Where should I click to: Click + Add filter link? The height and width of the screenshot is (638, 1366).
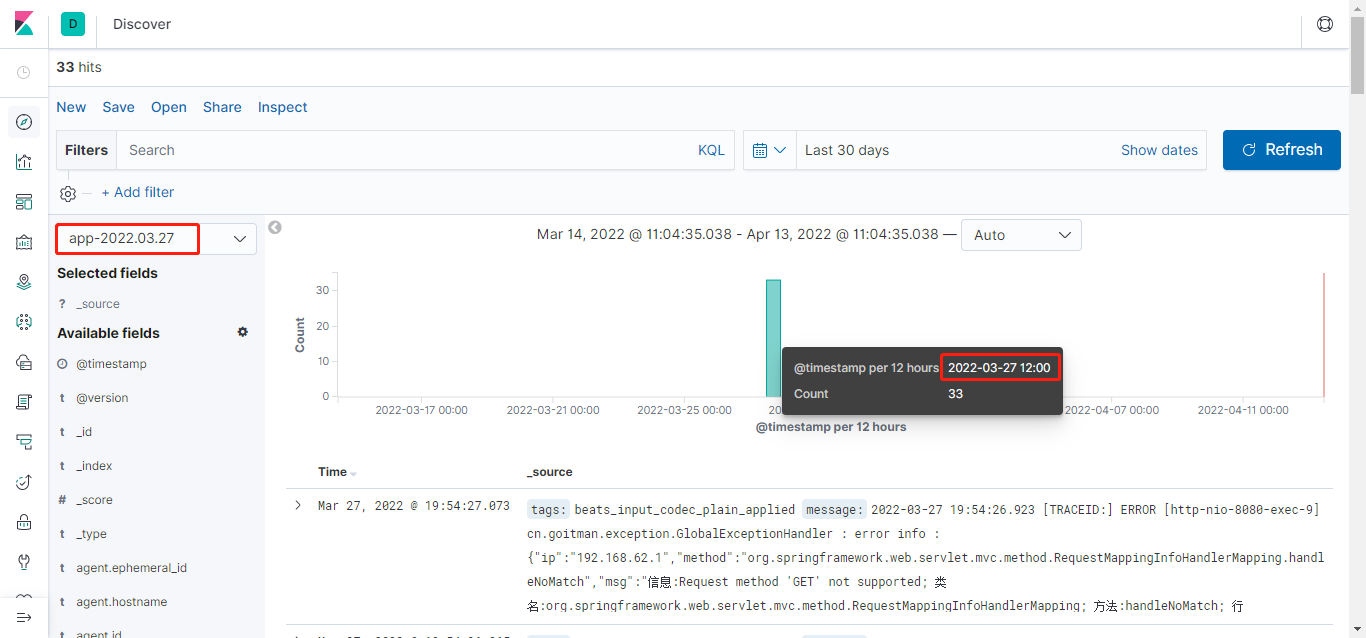(138, 192)
